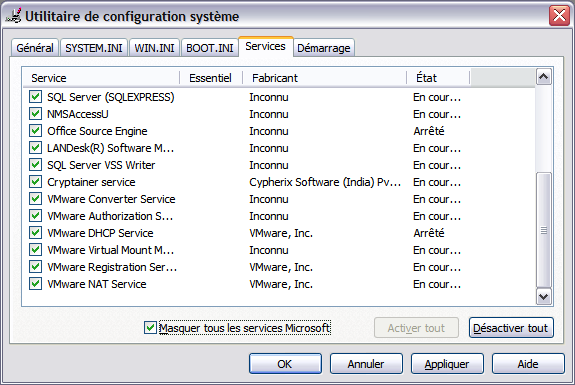Click the services list scrollbar thumb
The height and width of the screenshot is (385, 575).
pos(543,230)
